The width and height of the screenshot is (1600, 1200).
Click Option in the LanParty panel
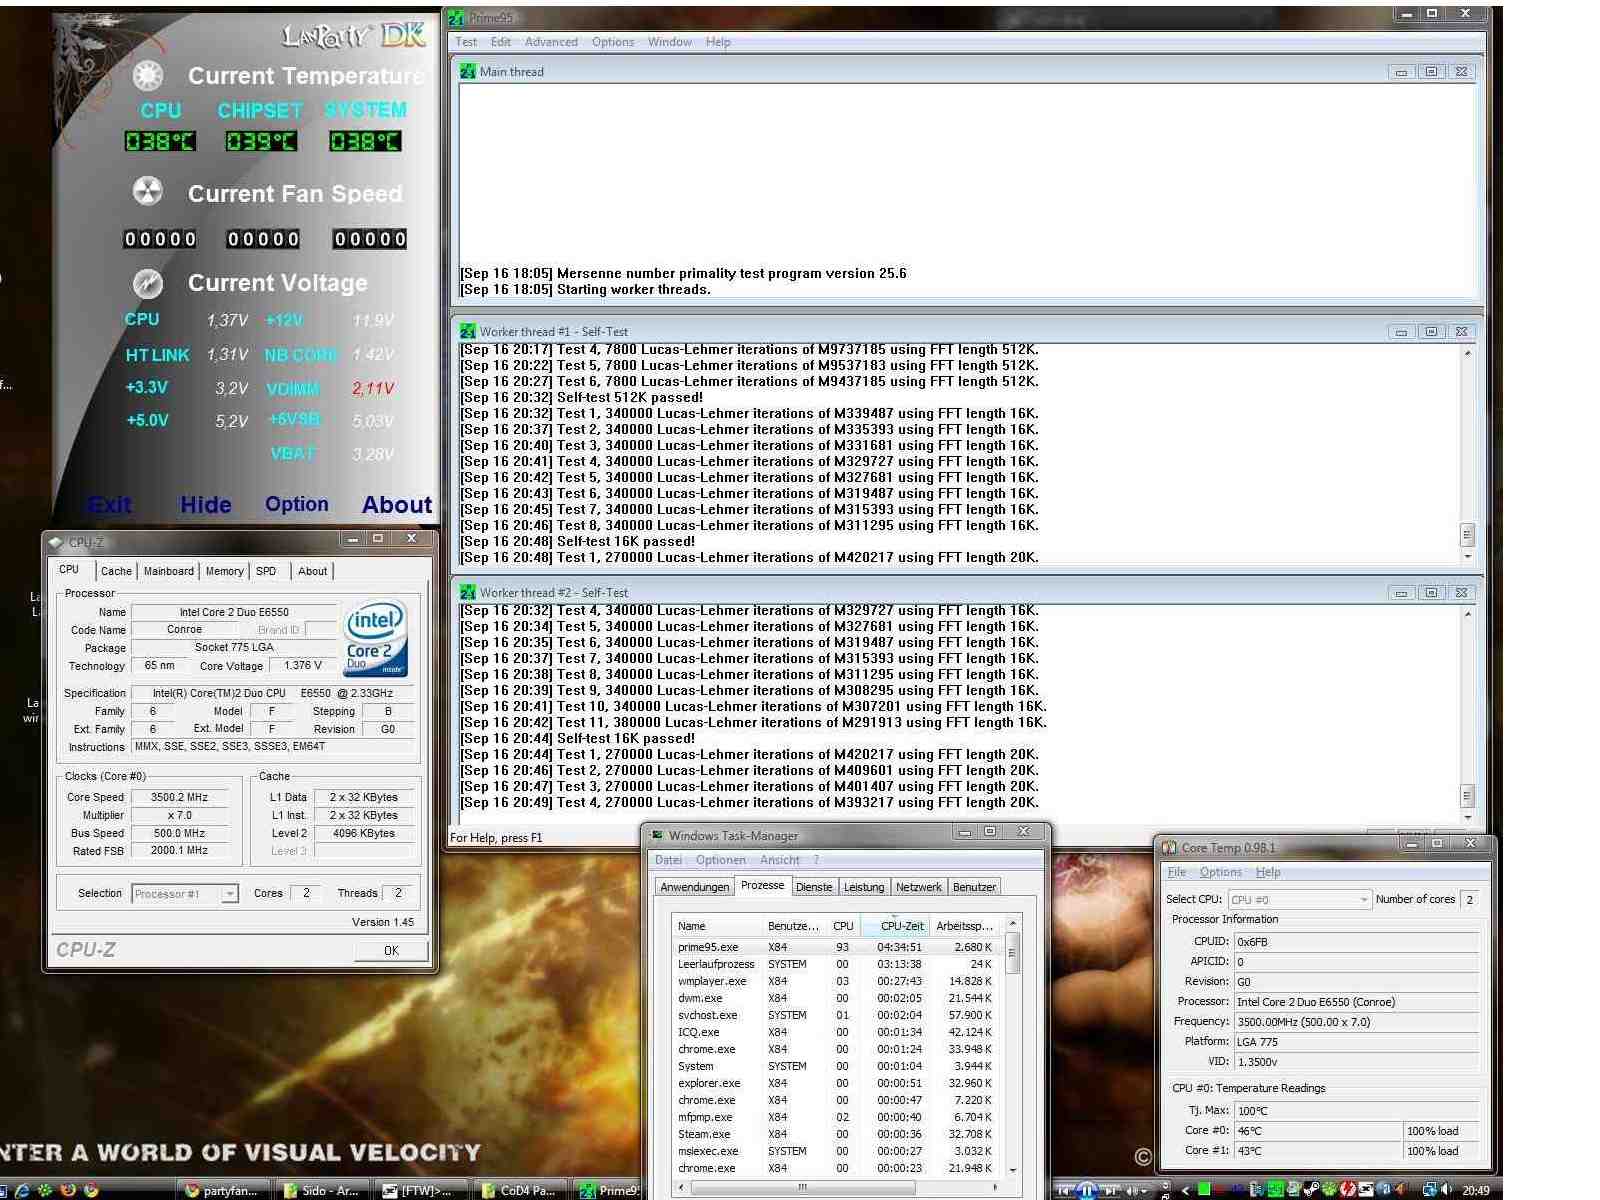click(297, 505)
